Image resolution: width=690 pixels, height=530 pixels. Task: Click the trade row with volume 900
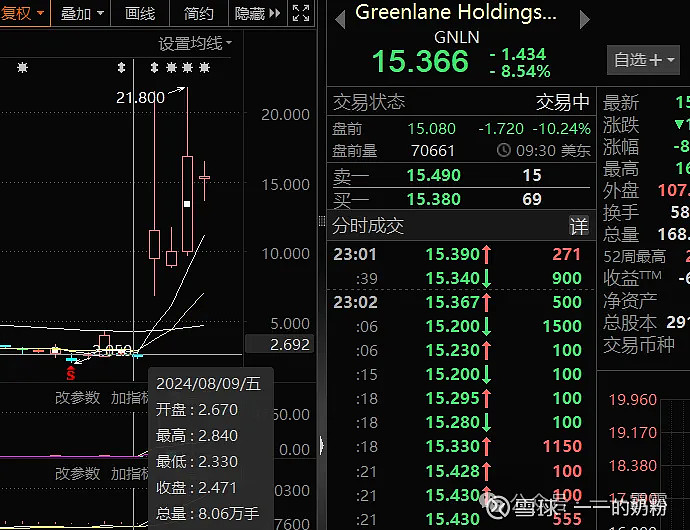[461, 278]
